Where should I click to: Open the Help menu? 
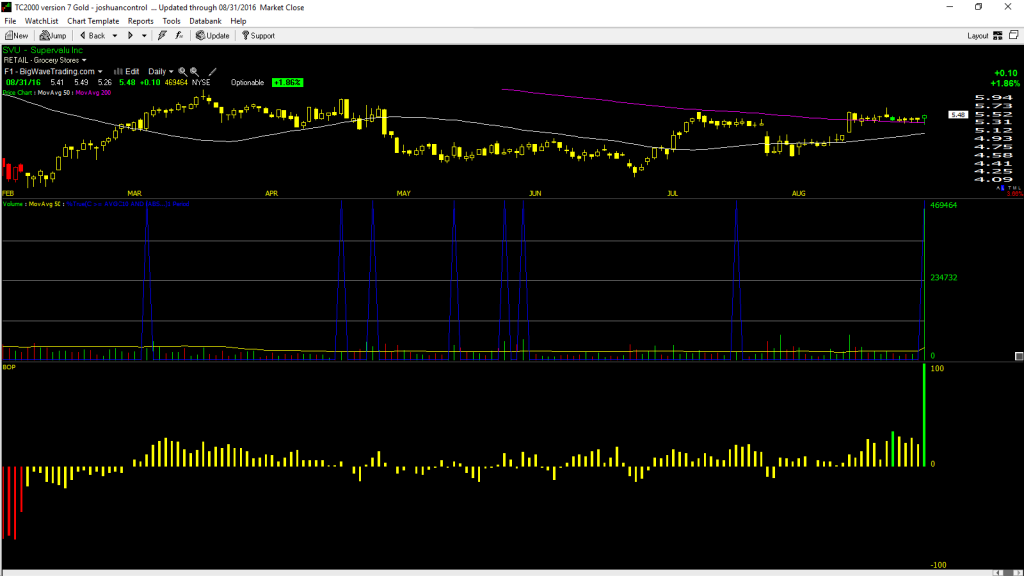238,21
